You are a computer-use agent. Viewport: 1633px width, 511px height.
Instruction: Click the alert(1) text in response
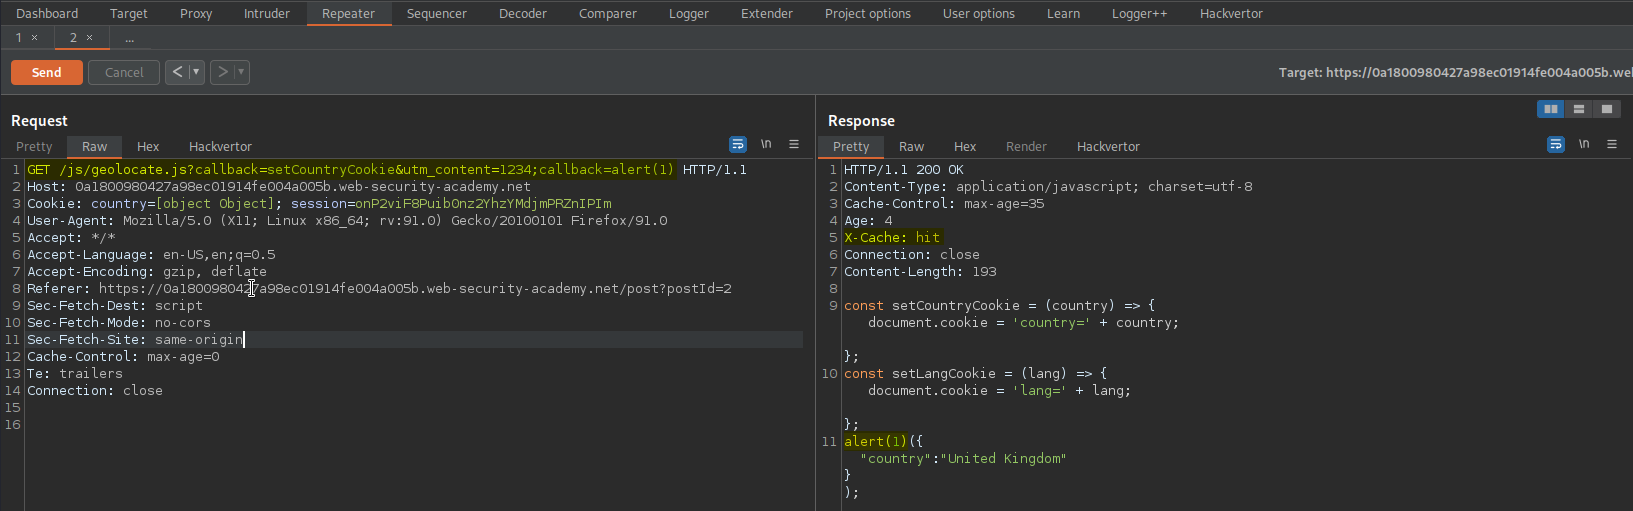point(875,442)
